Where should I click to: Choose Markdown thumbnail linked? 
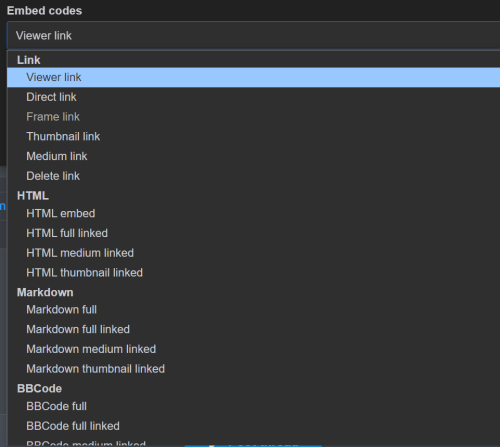[253, 369]
